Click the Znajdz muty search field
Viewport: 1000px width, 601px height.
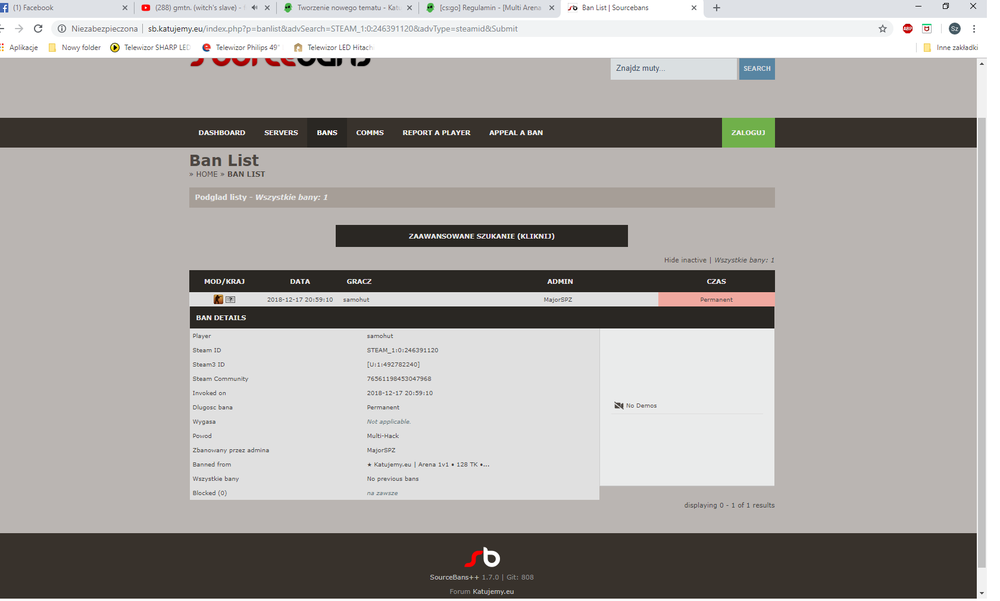(x=673, y=68)
